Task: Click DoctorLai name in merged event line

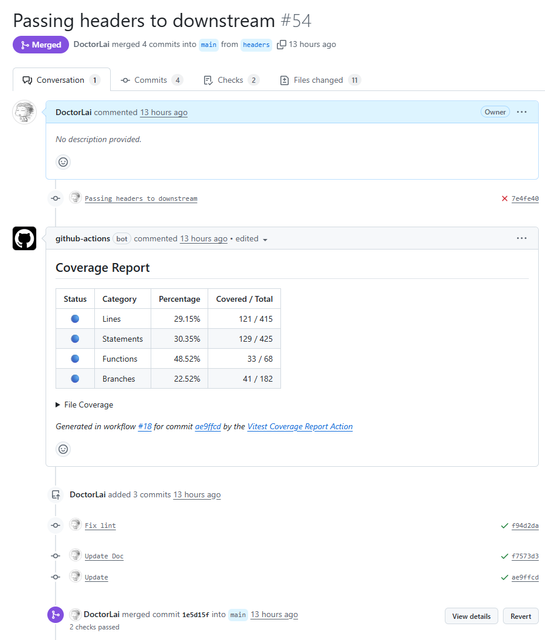Action: (101, 614)
